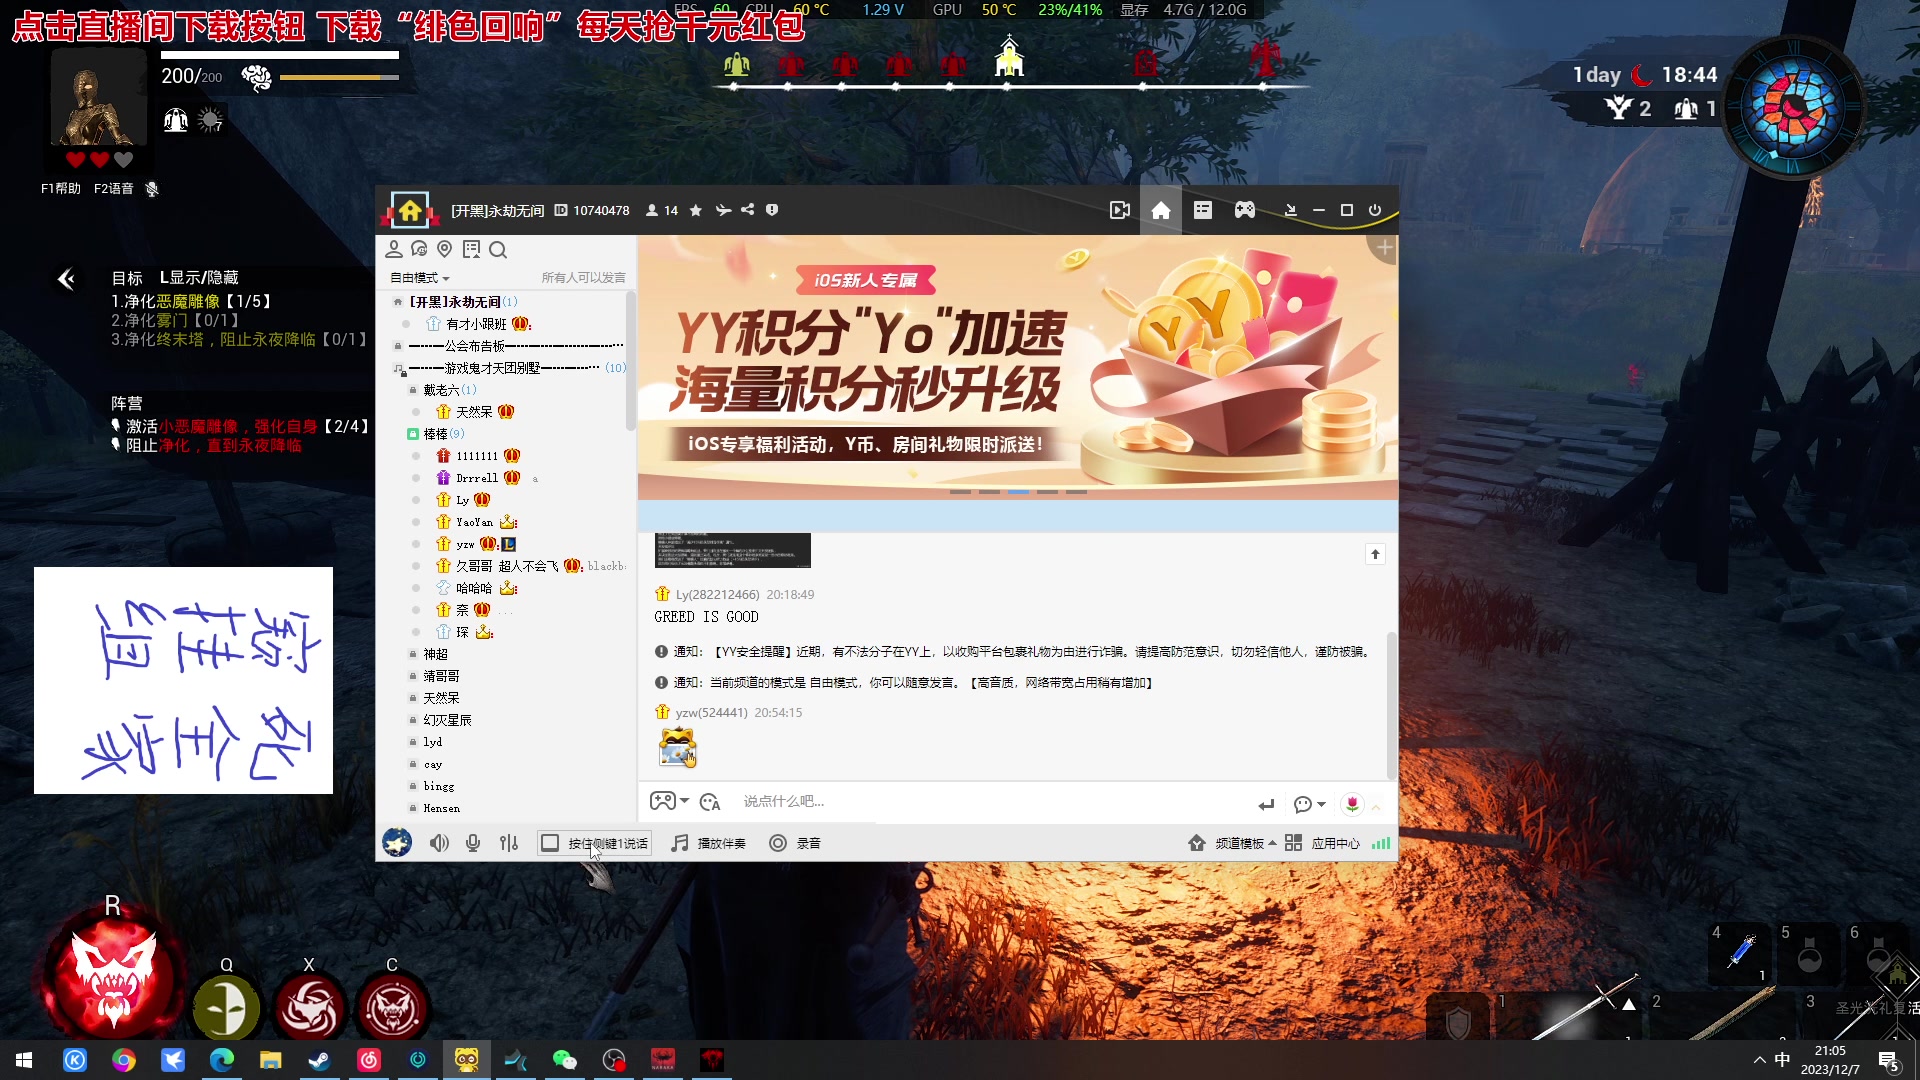Expand the gift panel with orange chevron
The width and height of the screenshot is (1920, 1080).
pos(1376,806)
